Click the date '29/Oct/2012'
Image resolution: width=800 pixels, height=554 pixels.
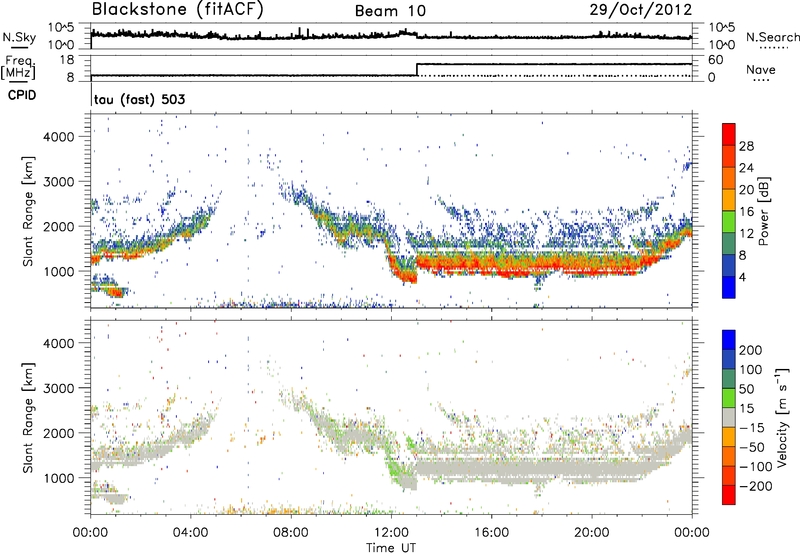641,10
